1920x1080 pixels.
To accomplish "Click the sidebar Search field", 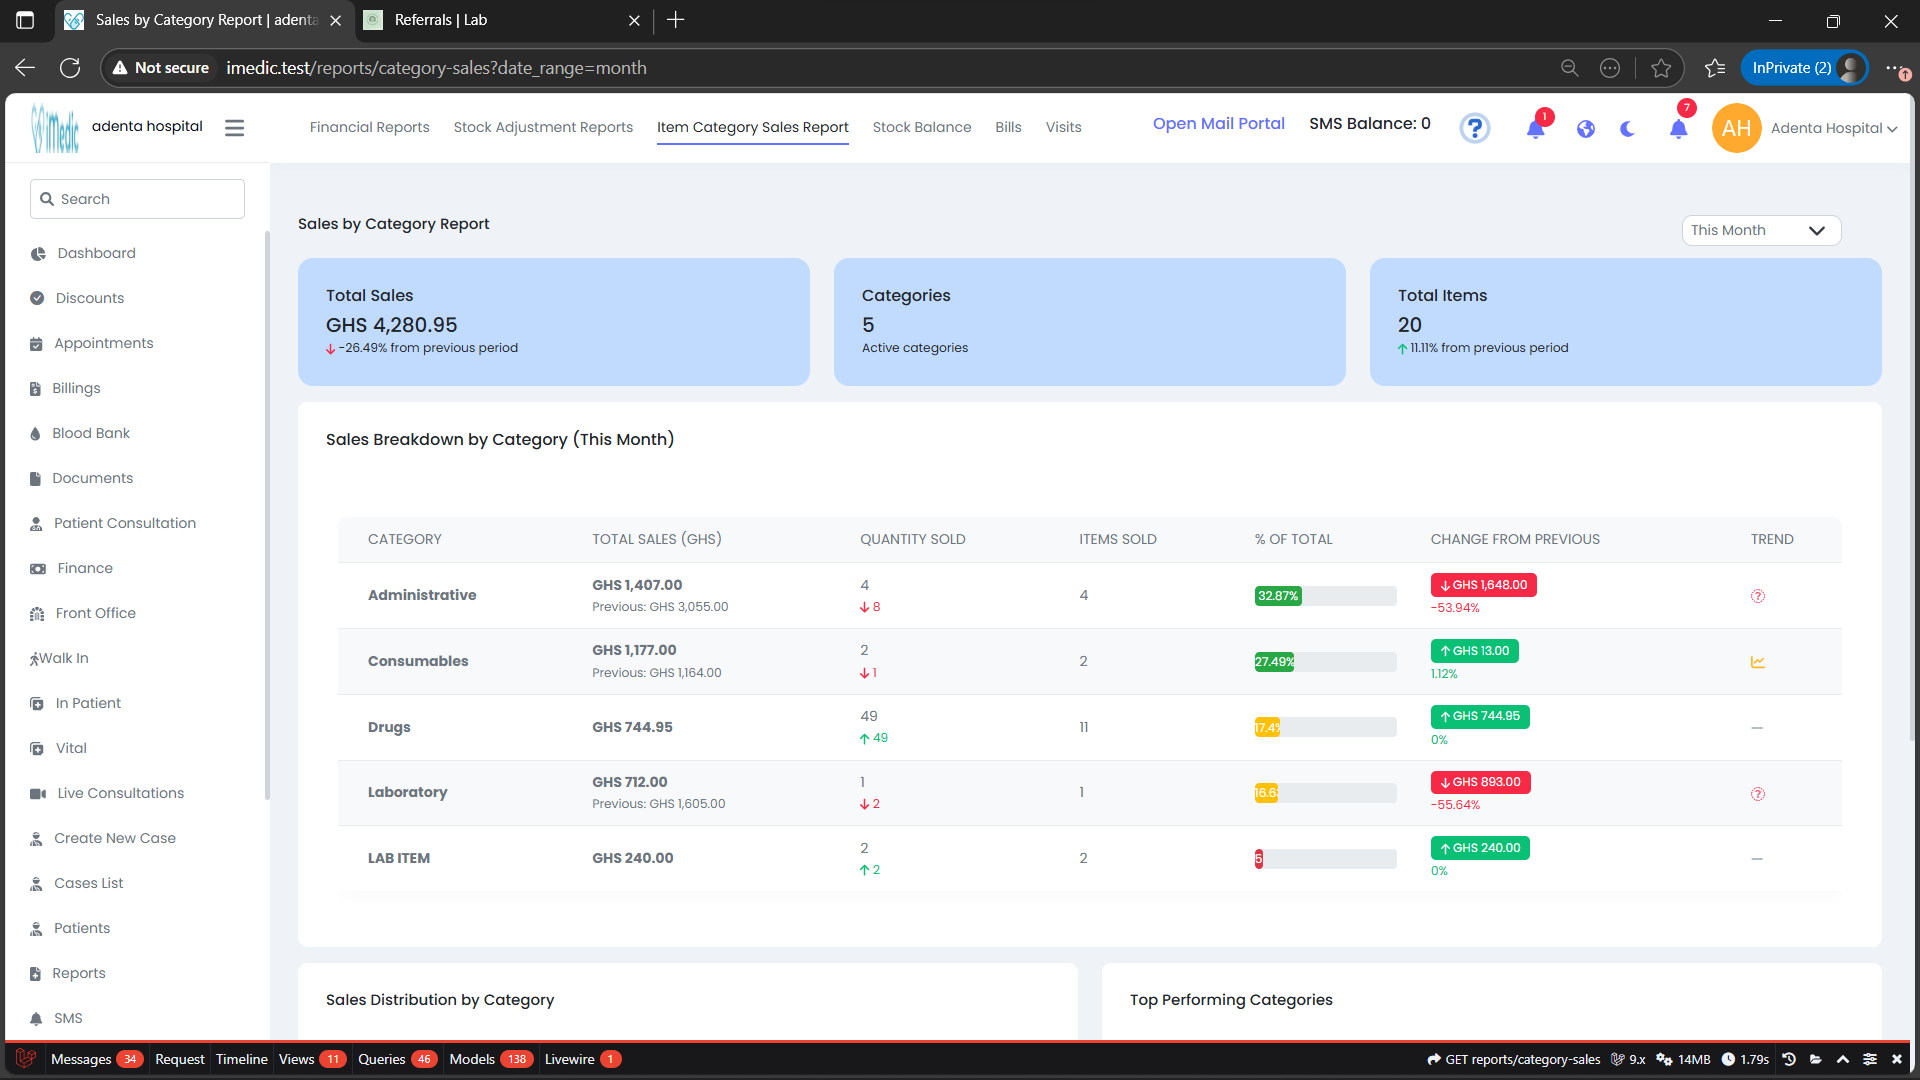I will coord(137,199).
